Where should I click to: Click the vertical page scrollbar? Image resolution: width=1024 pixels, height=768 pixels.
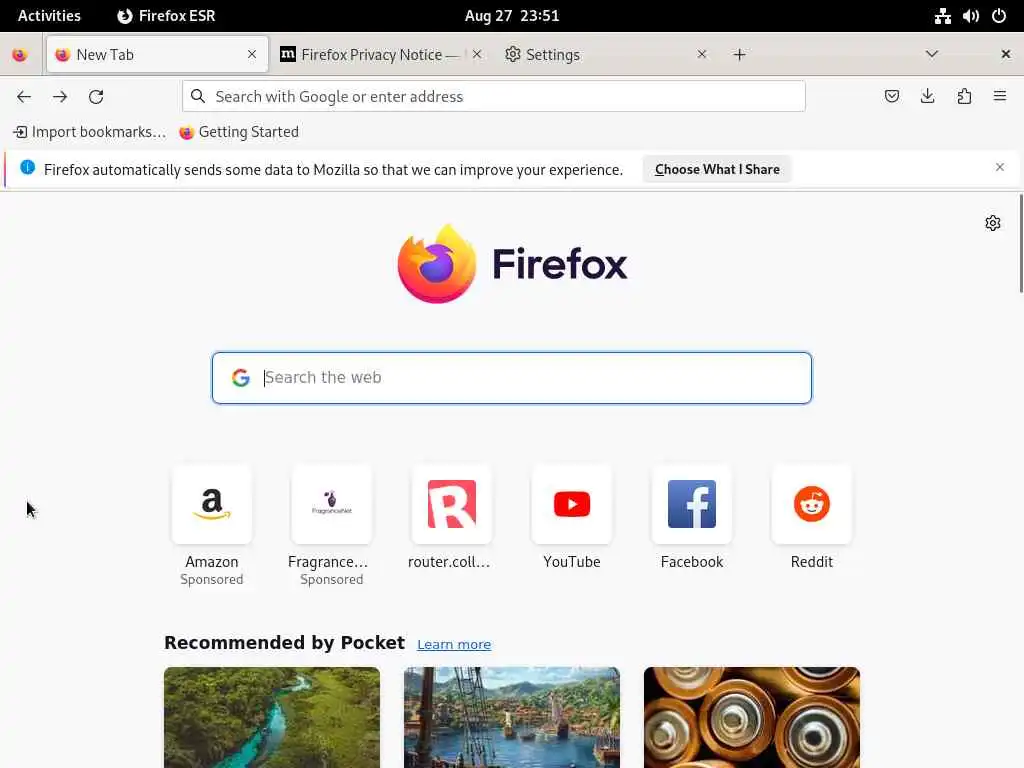point(1021,243)
